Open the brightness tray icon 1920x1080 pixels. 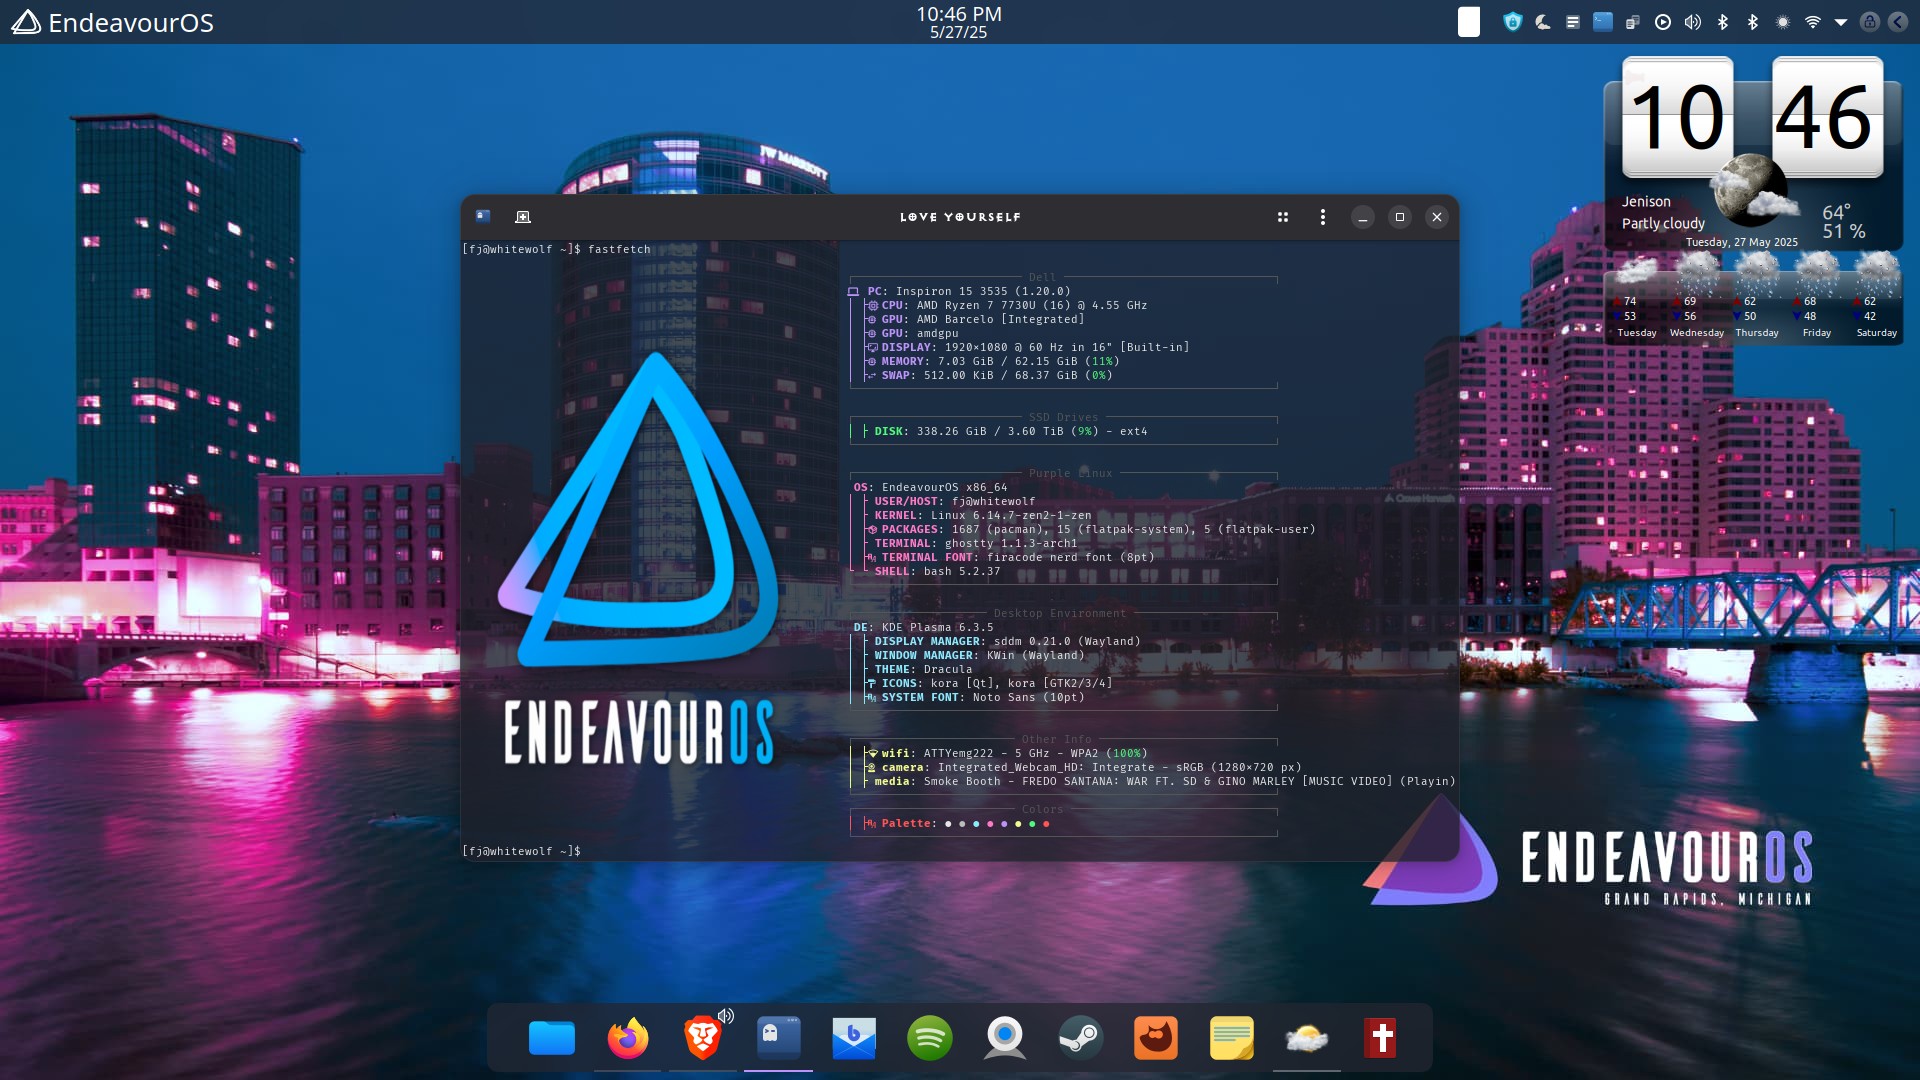click(x=1783, y=22)
